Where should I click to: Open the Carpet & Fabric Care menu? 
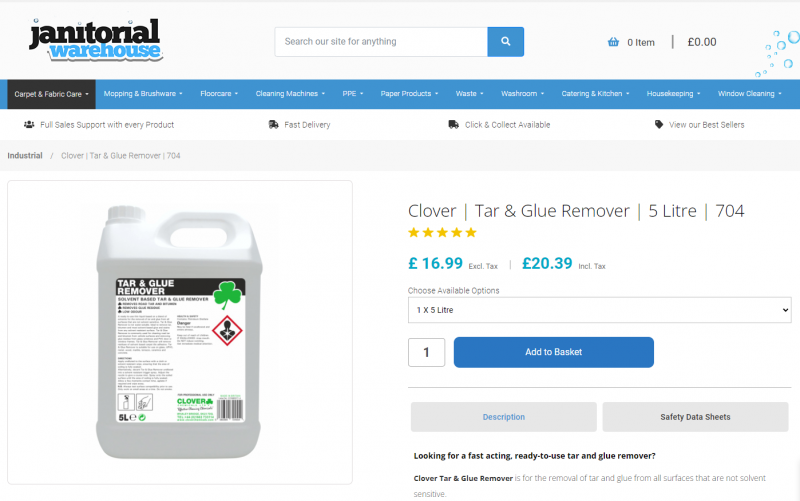click(x=51, y=94)
